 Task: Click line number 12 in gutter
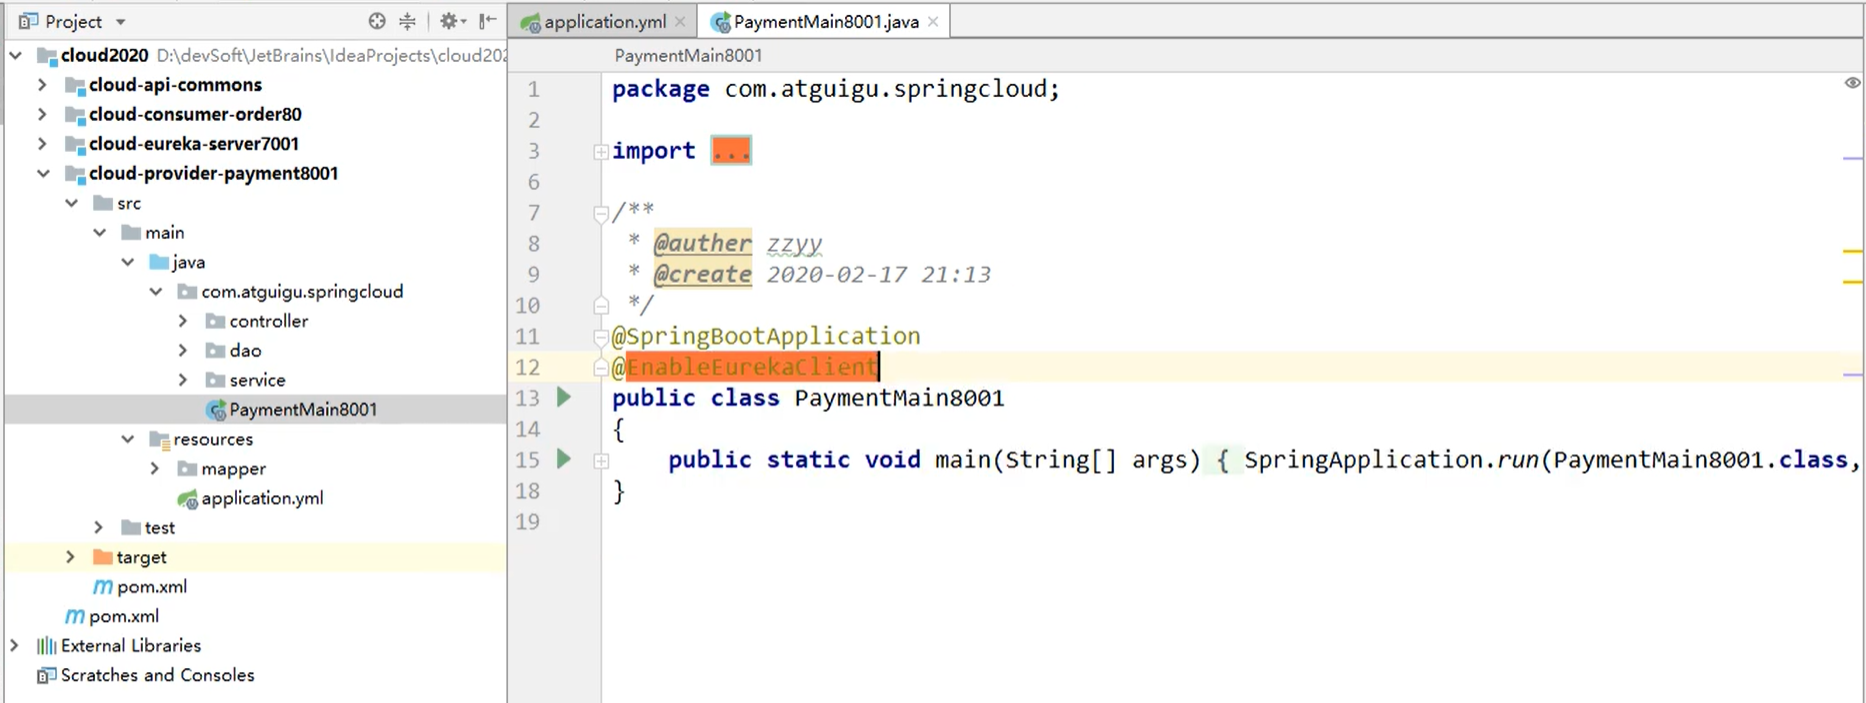[x=527, y=367]
